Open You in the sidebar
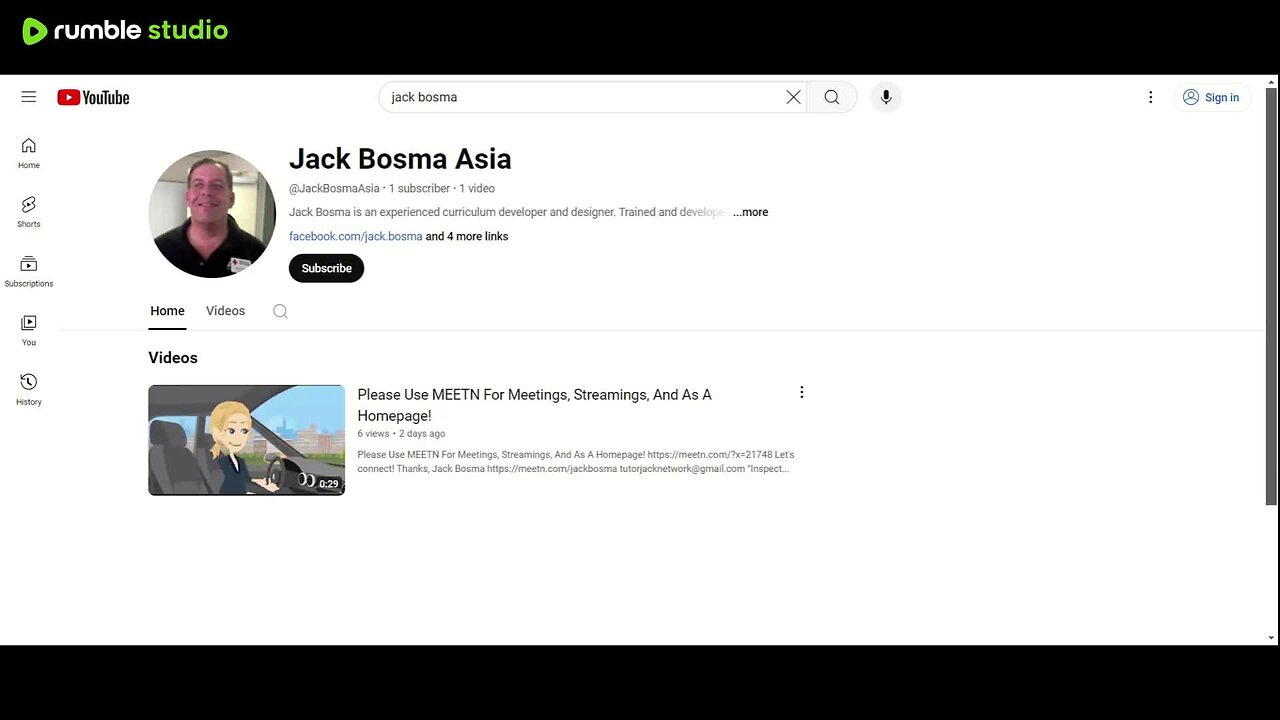Viewport: 1280px width, 720px height. point(29,330)
